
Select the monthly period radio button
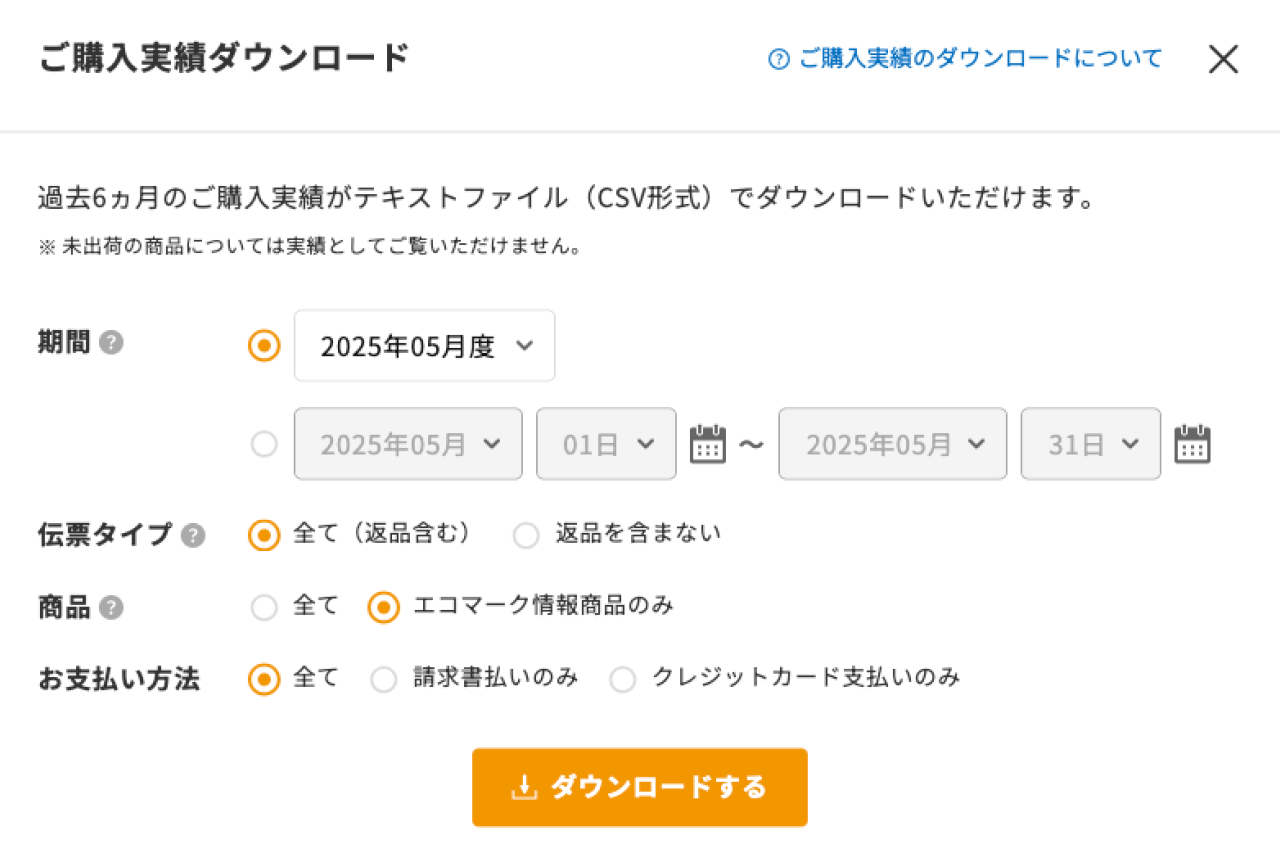[x=264, y=346]
